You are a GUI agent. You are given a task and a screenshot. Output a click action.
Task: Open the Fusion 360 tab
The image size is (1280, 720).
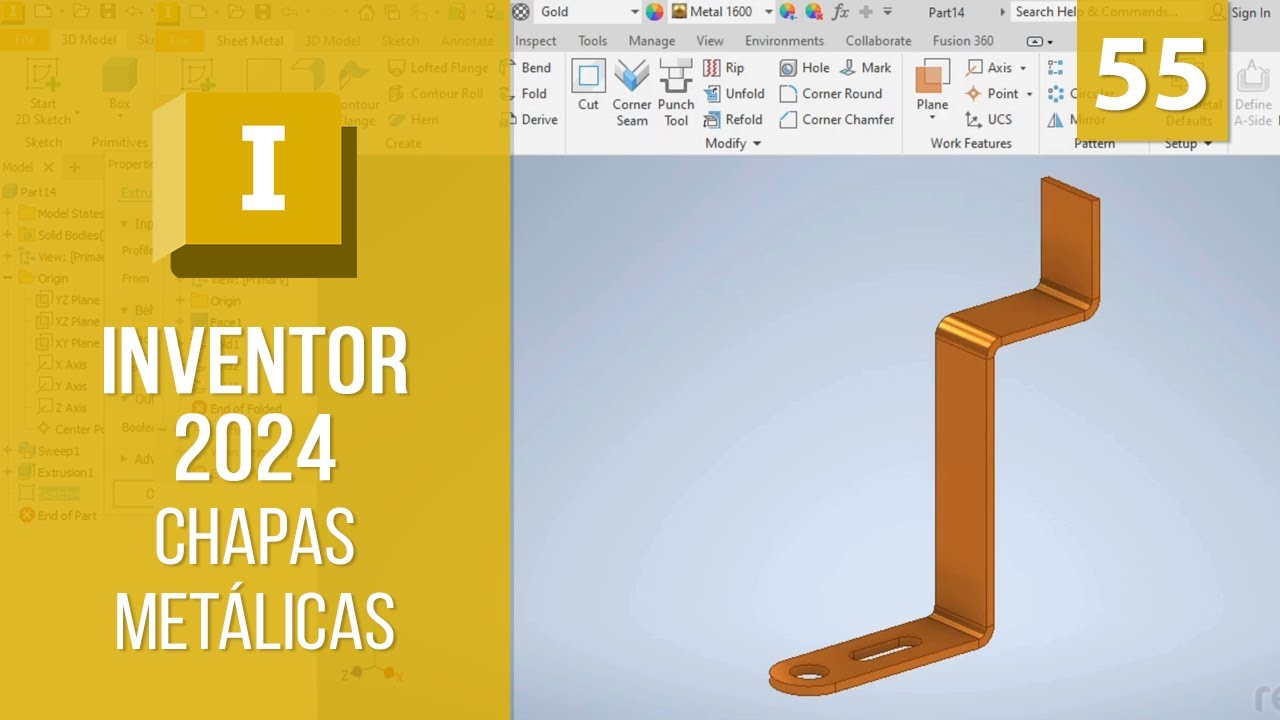click(963, 41)
